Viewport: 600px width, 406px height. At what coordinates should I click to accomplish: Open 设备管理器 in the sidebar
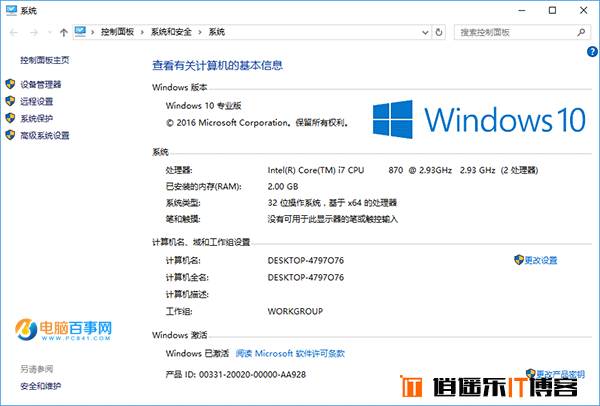pyautogui.click(x=41, y=85)
